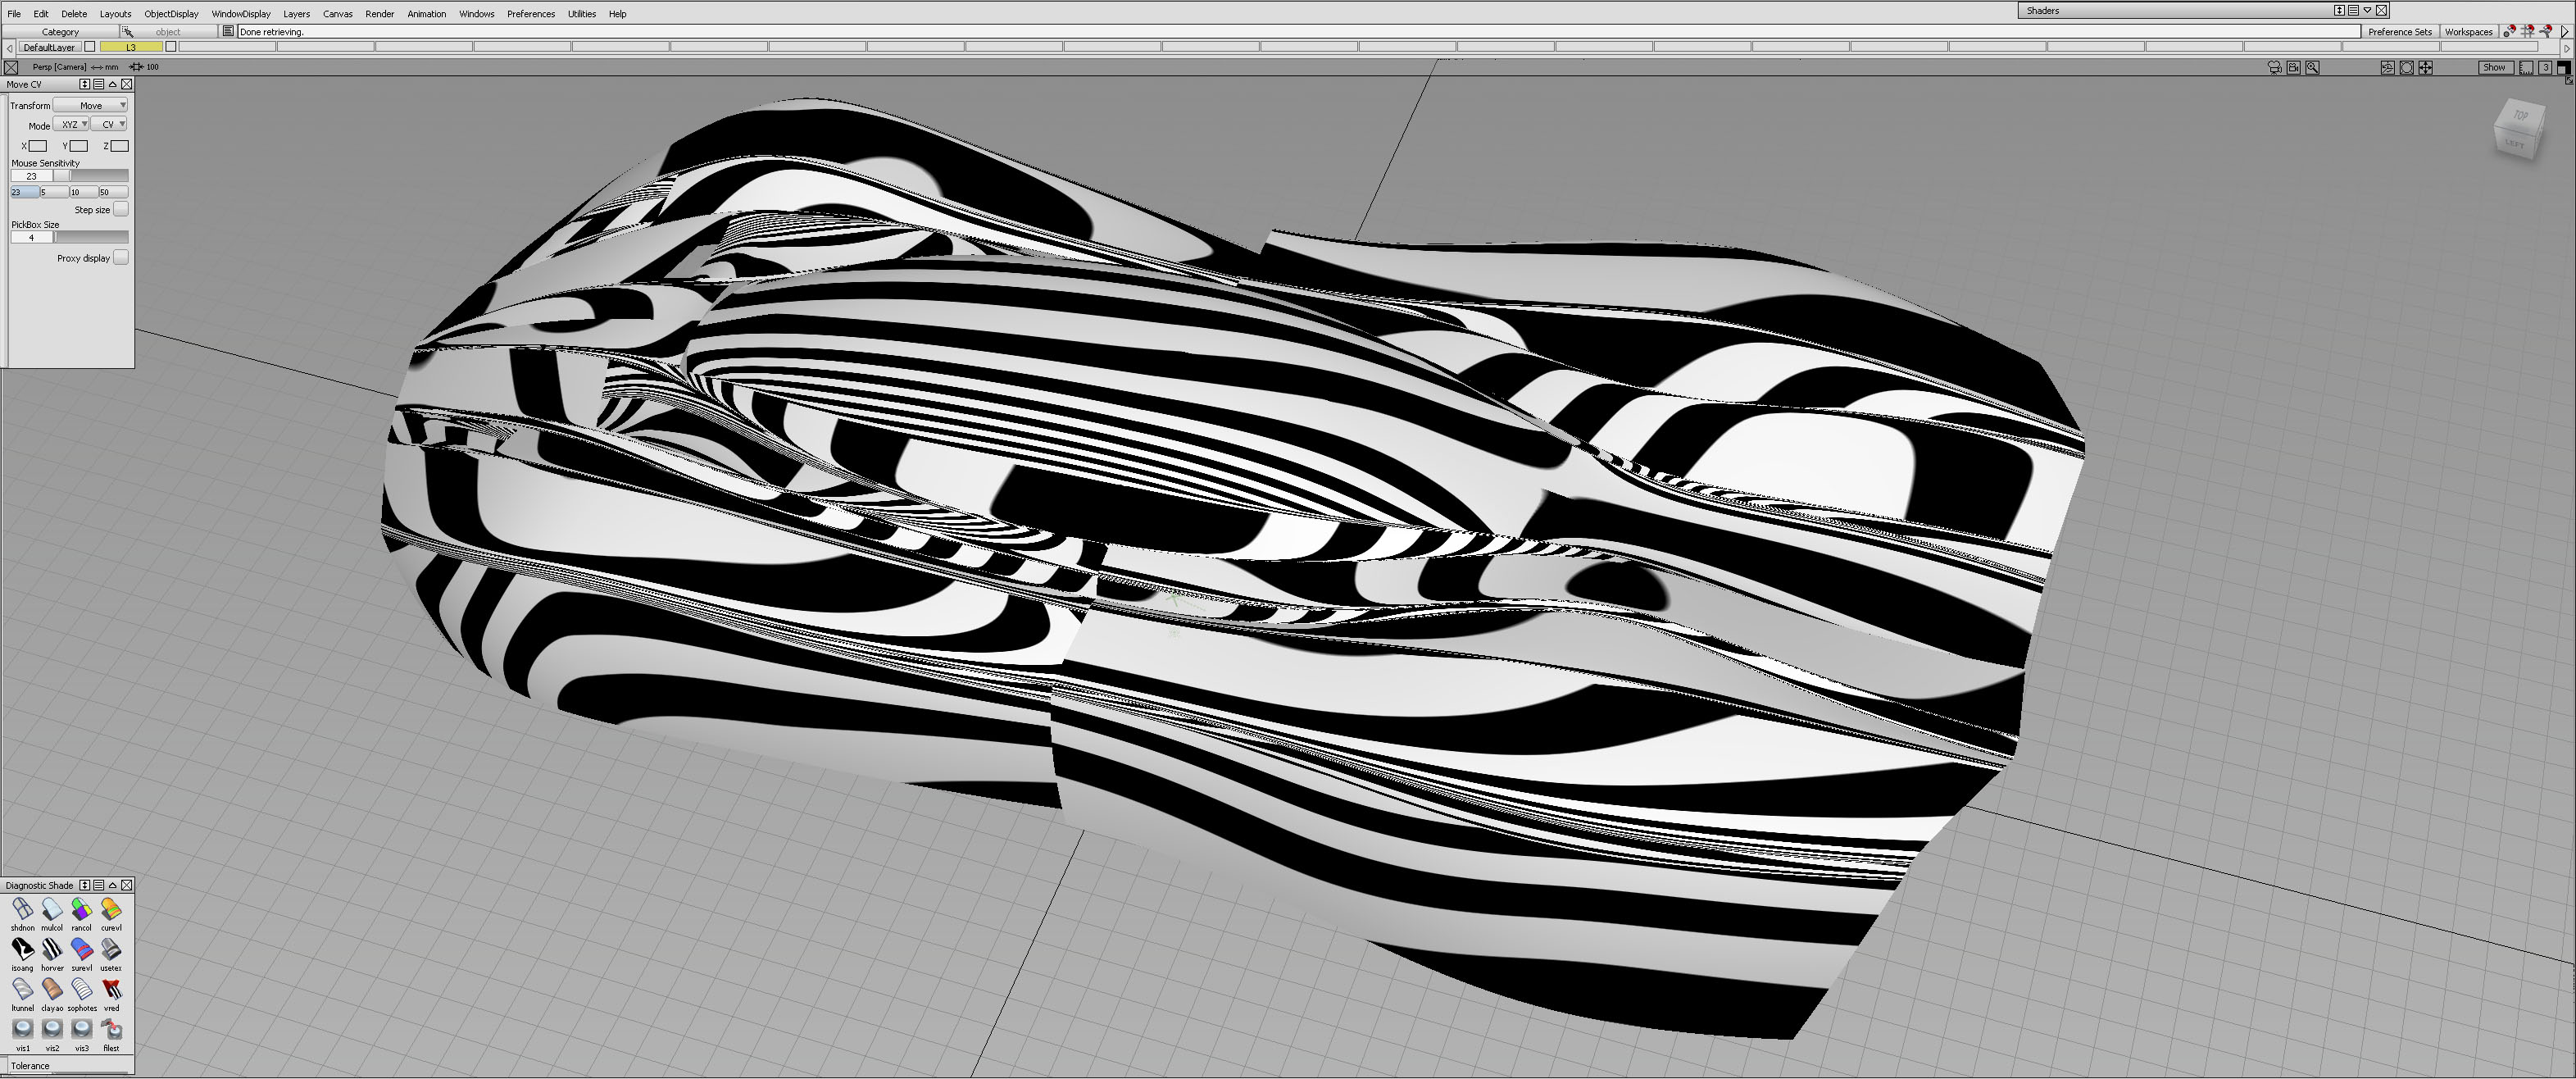Click the viewport Show button
2576x1079 pixels.
point(2493,67)
